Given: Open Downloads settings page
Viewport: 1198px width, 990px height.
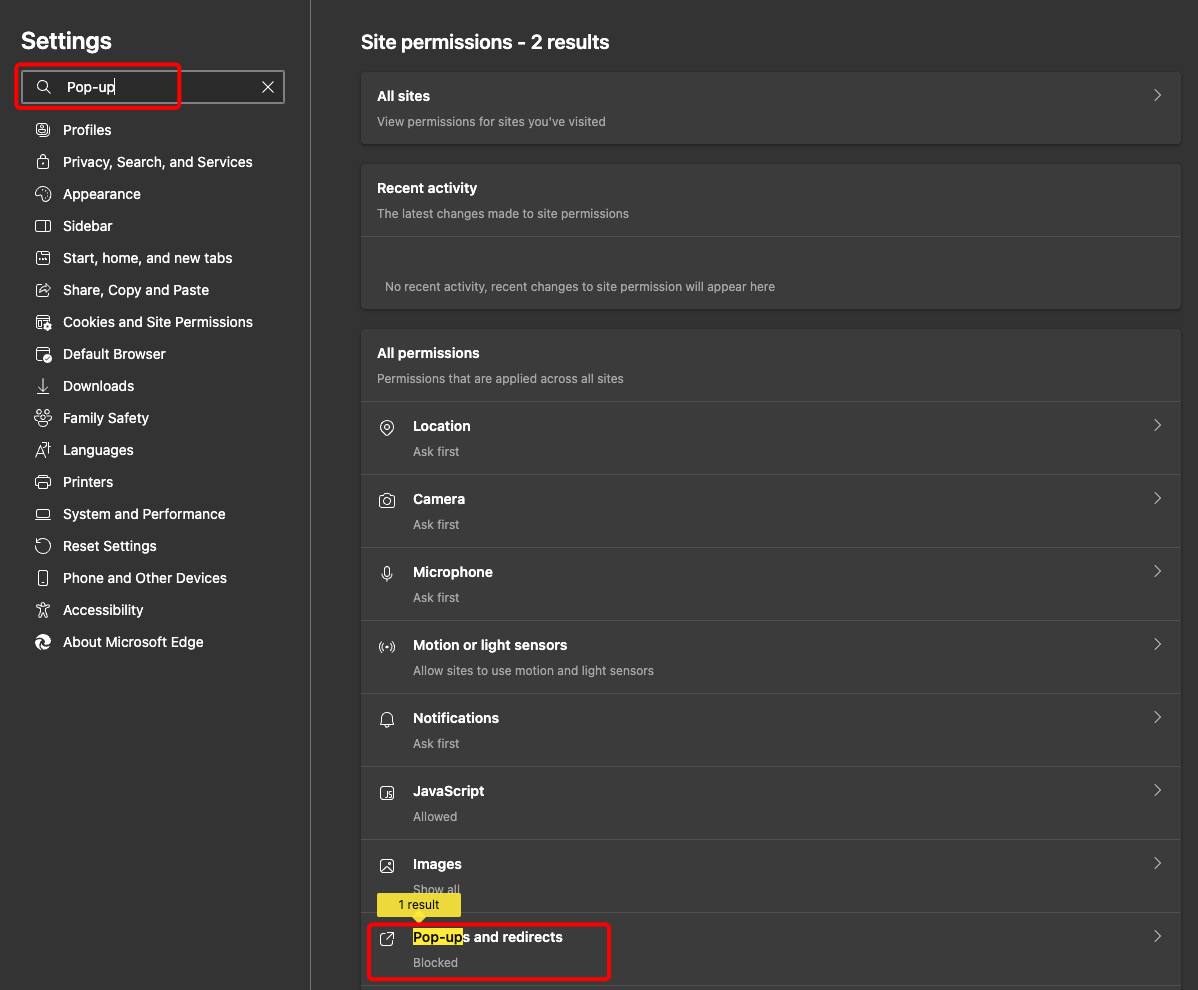Looking at the screenshot, I should (x=99, y=387).
